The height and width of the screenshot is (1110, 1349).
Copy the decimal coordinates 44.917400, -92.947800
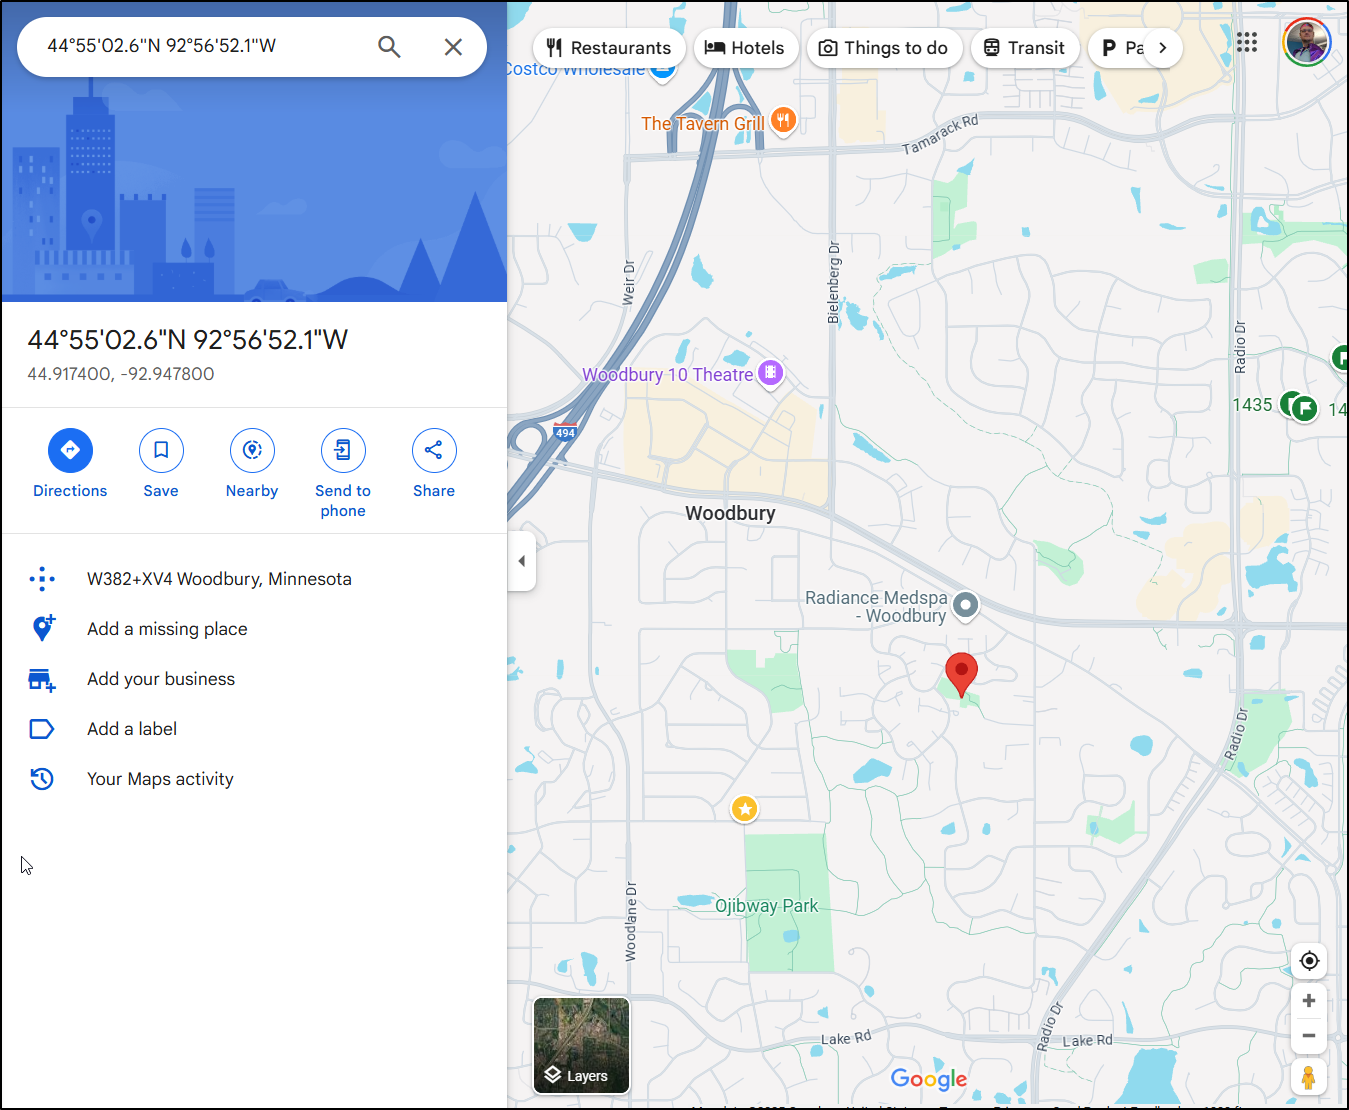coord(121,374)
